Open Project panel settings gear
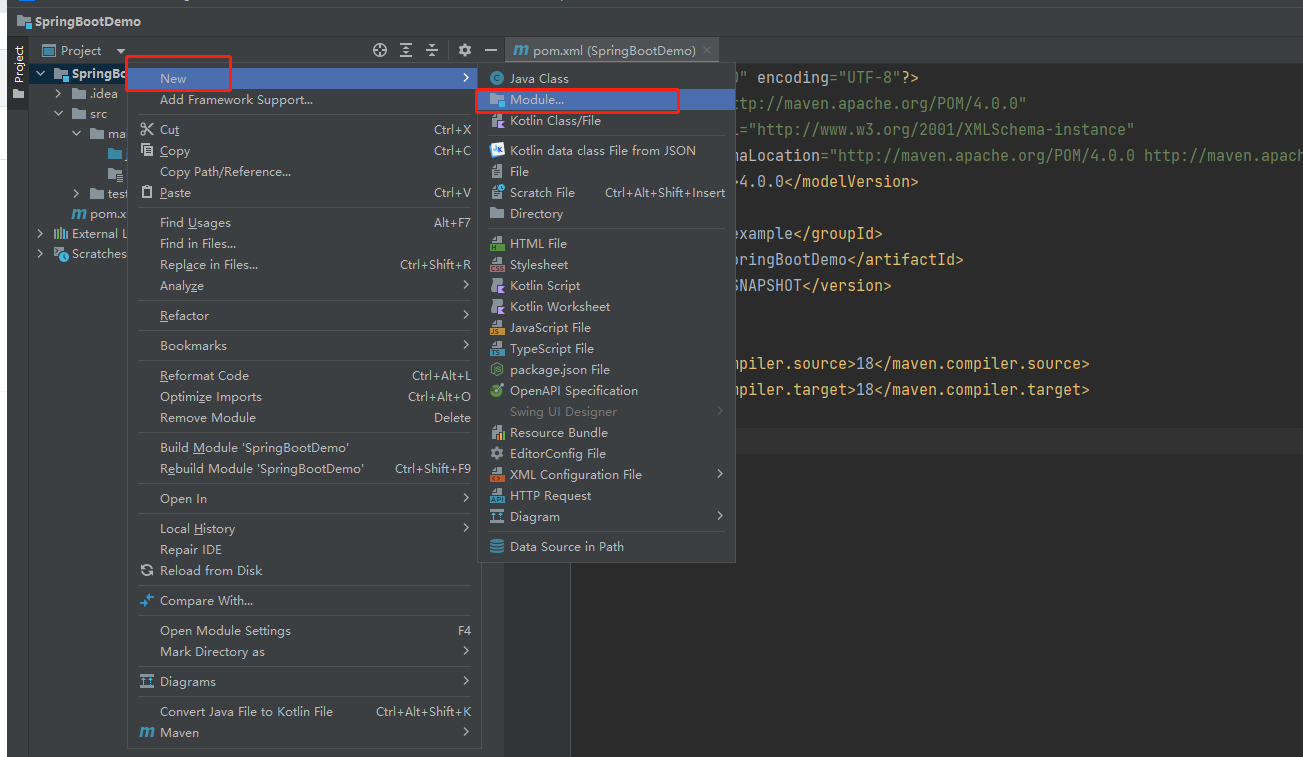This screenshot has height=757, width=1303. point(465,50)
